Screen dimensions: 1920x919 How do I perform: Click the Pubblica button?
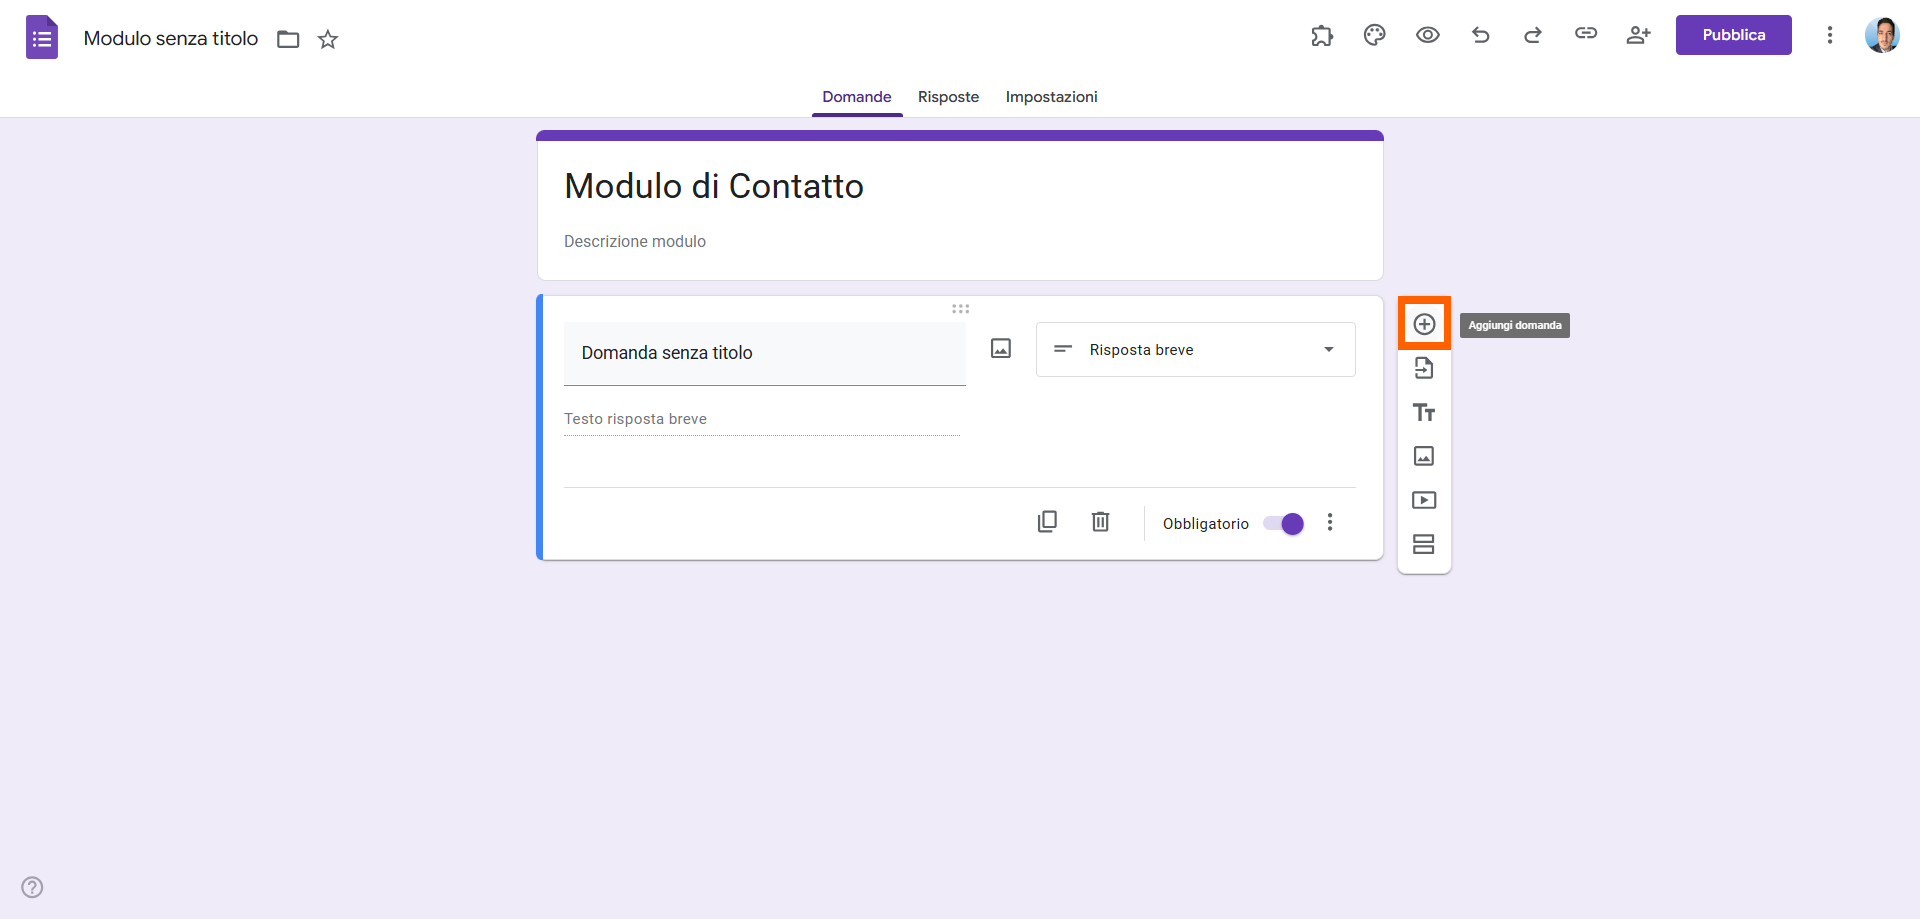click(x=1733, y=35)
